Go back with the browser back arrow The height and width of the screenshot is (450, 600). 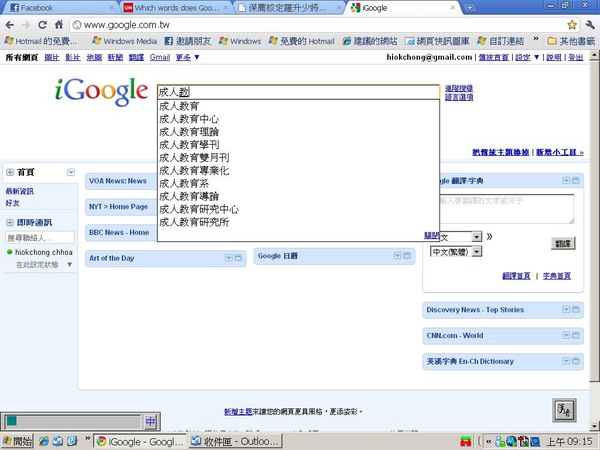point(10,25)
